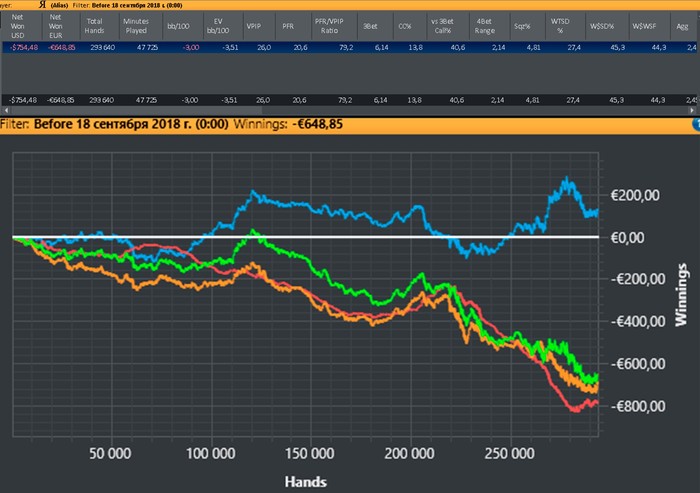Click the VPIP column header
The height and width of the screenshot is (493, 700).
259,26
